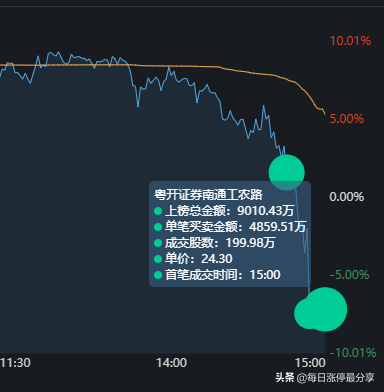Click the green dot beside 单笔买卖金额
The height and width of the screenshot is (392, 384).
(158, 227)
